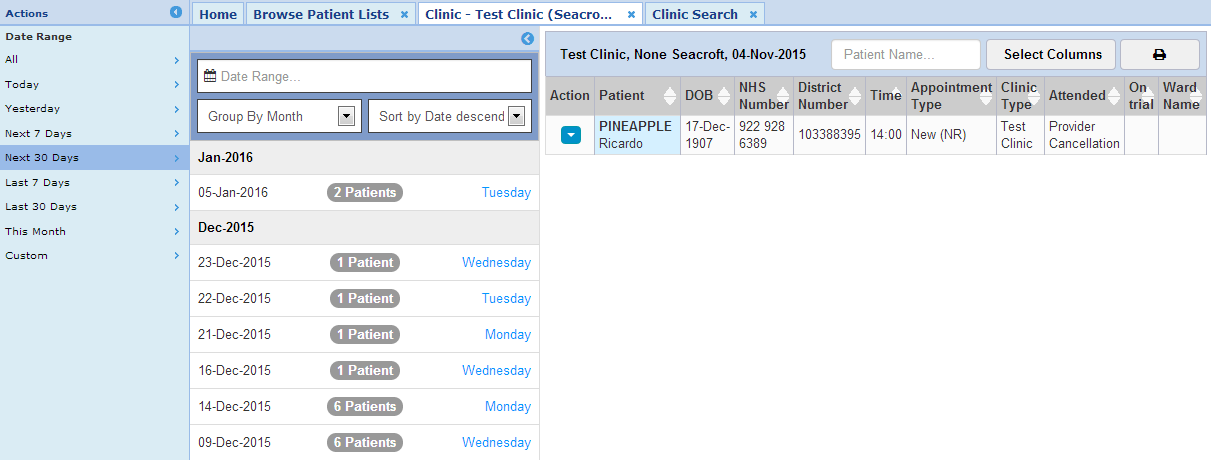Click the print icon button
This screenshot has width=1211, height=460.
(1159, 55)
